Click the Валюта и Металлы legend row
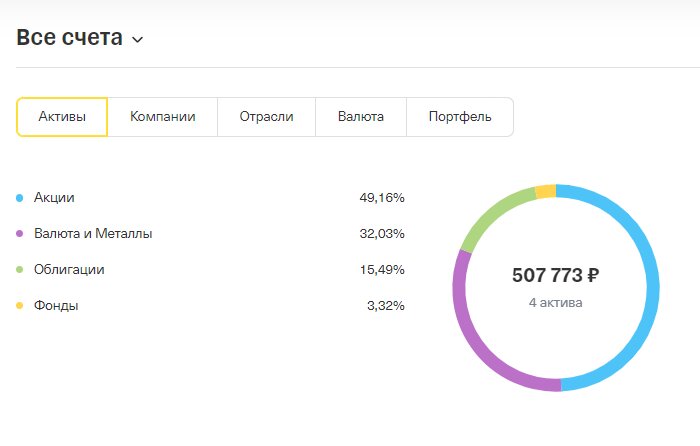The image size is (700, 446). point(210,233)
